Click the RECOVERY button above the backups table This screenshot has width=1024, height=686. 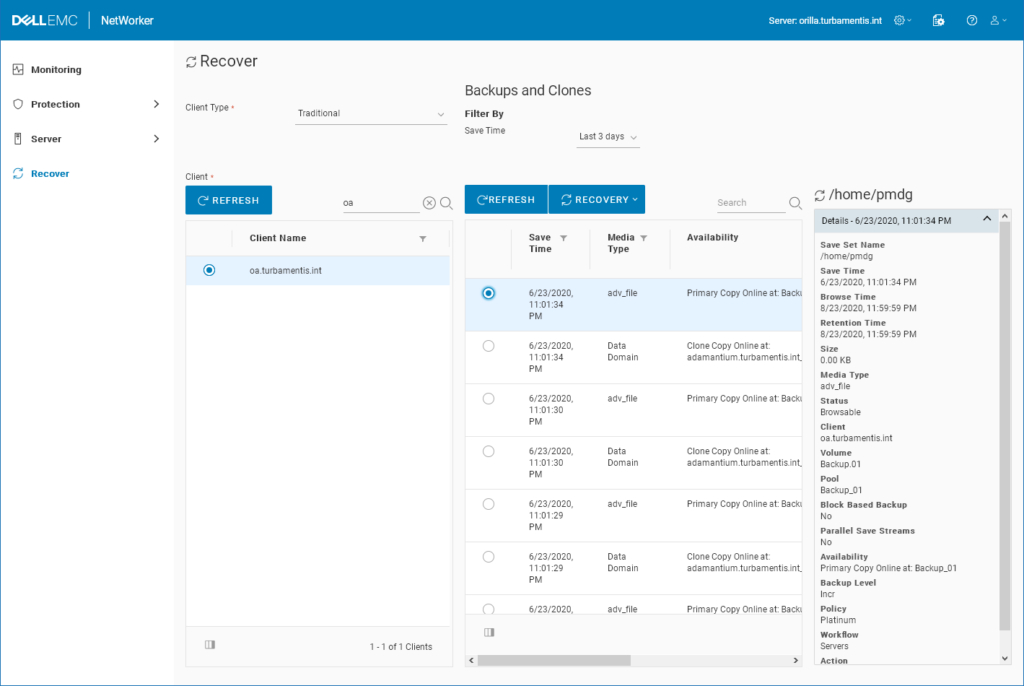597,199
